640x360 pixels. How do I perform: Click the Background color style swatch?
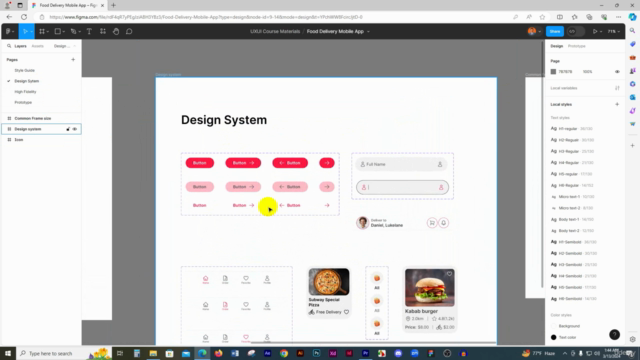(x=553, y=326)
